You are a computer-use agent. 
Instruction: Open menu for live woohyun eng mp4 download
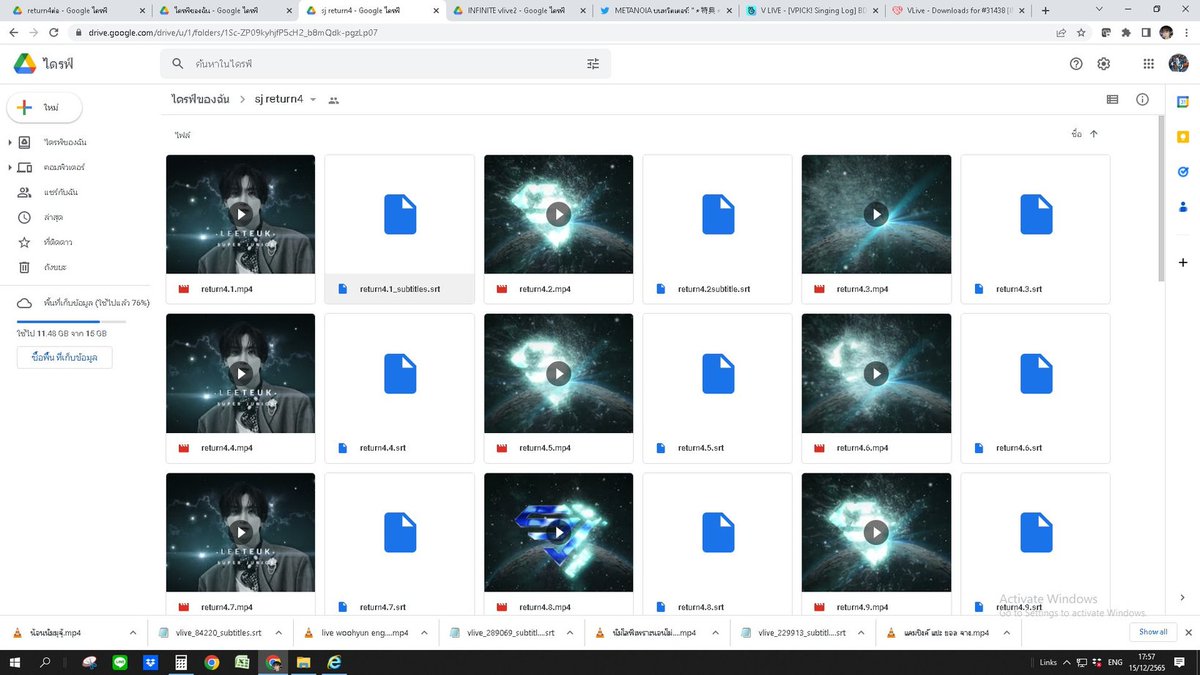pyautogui.click(x=425, y=633)
